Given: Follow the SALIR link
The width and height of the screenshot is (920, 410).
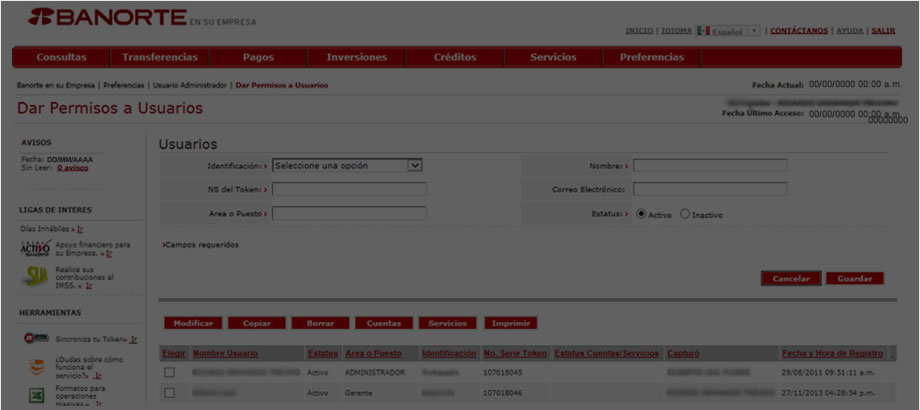Looking at the screenshot, I should point(883,31).
